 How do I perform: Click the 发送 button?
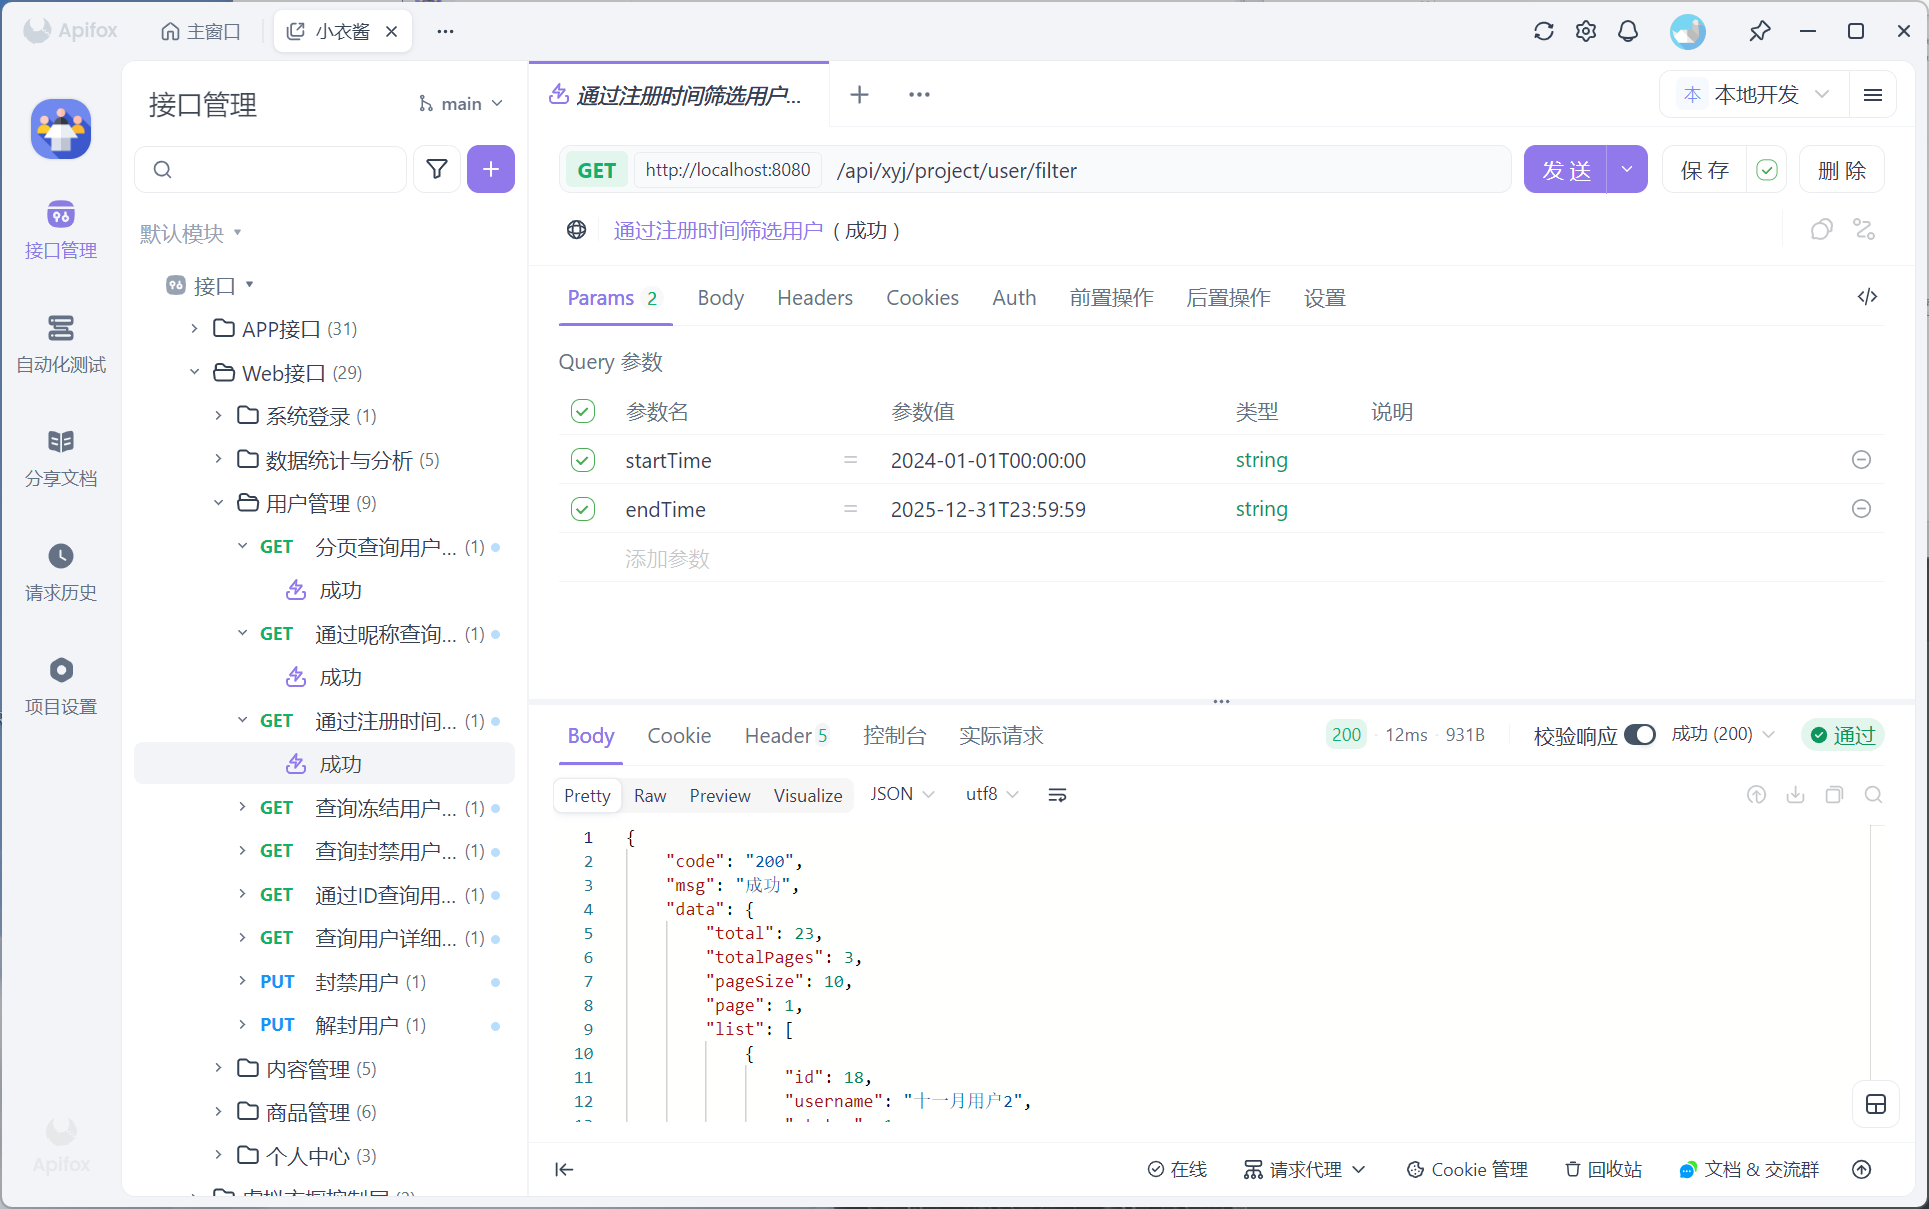pos(1565,170)
